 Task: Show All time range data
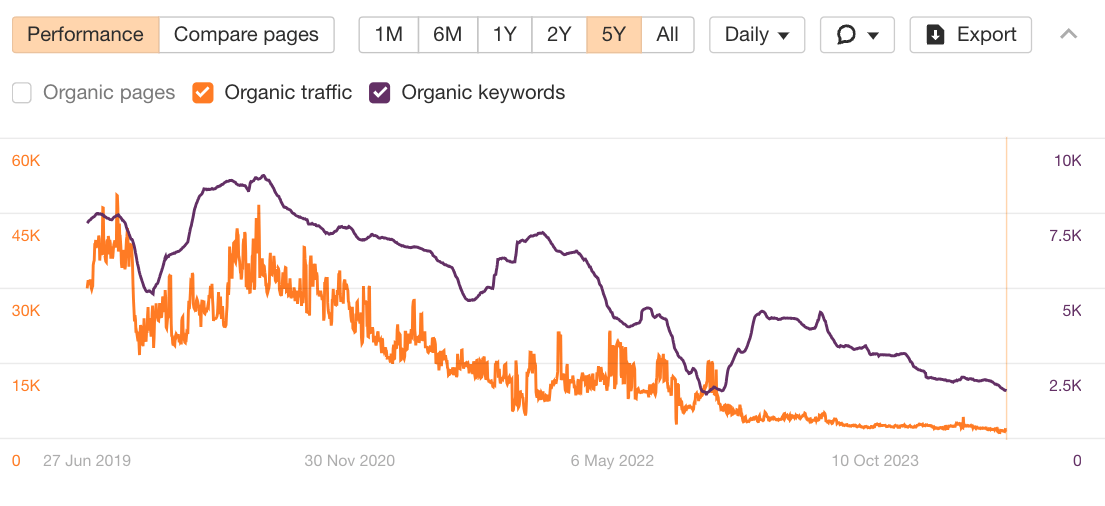[668, 35]
